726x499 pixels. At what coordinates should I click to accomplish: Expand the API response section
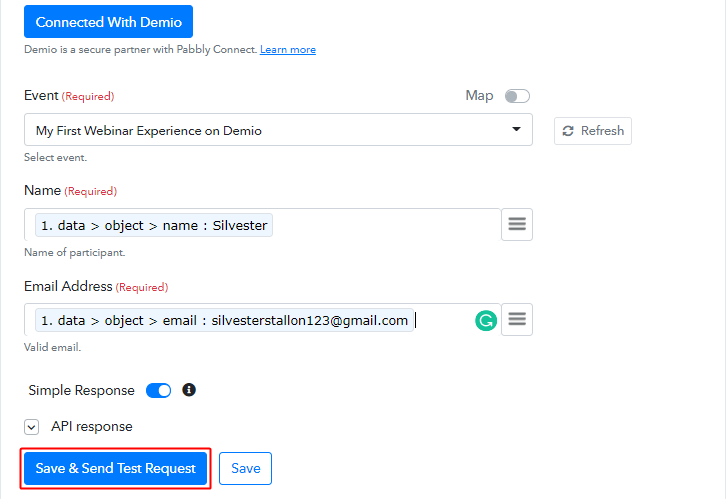coord(31,427)
